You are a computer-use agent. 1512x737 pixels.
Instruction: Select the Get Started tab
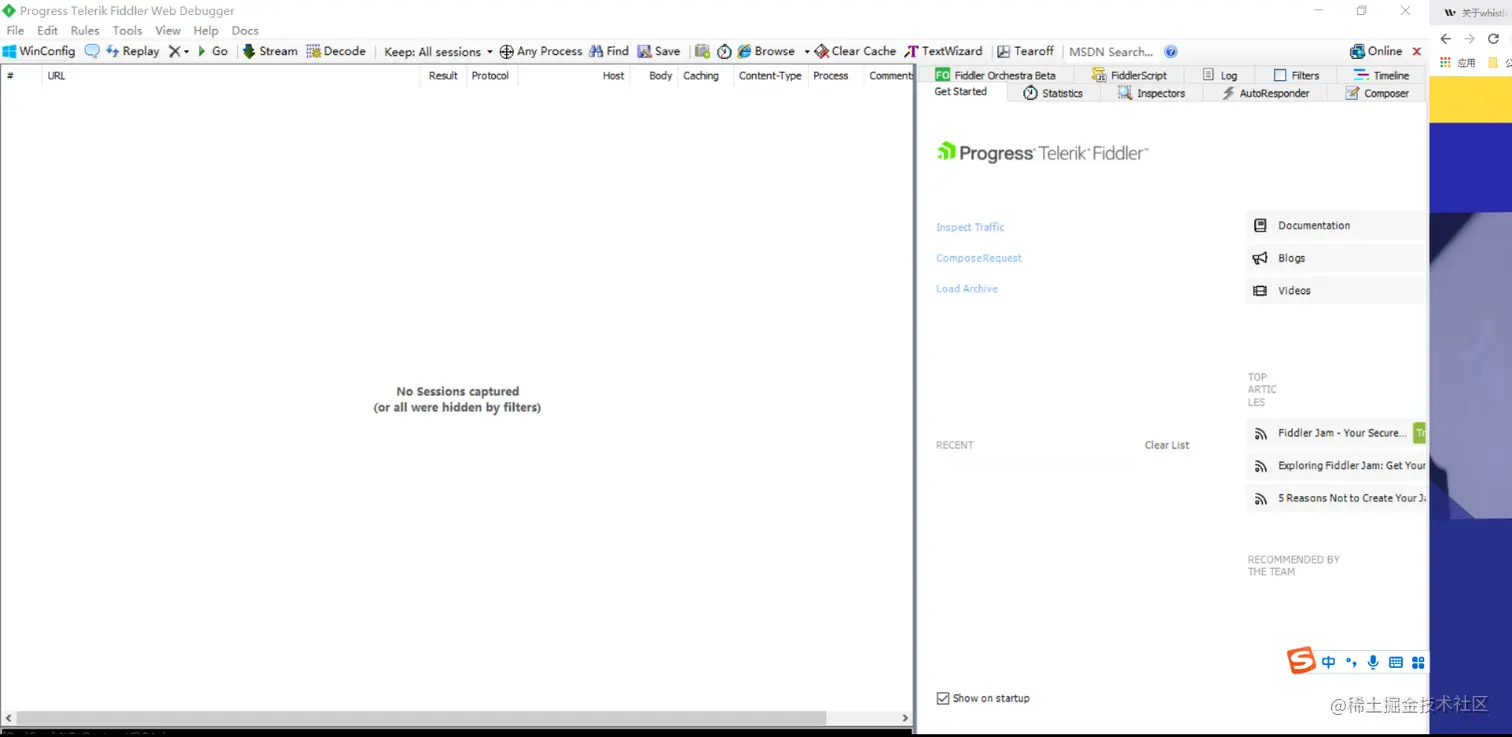961,91
